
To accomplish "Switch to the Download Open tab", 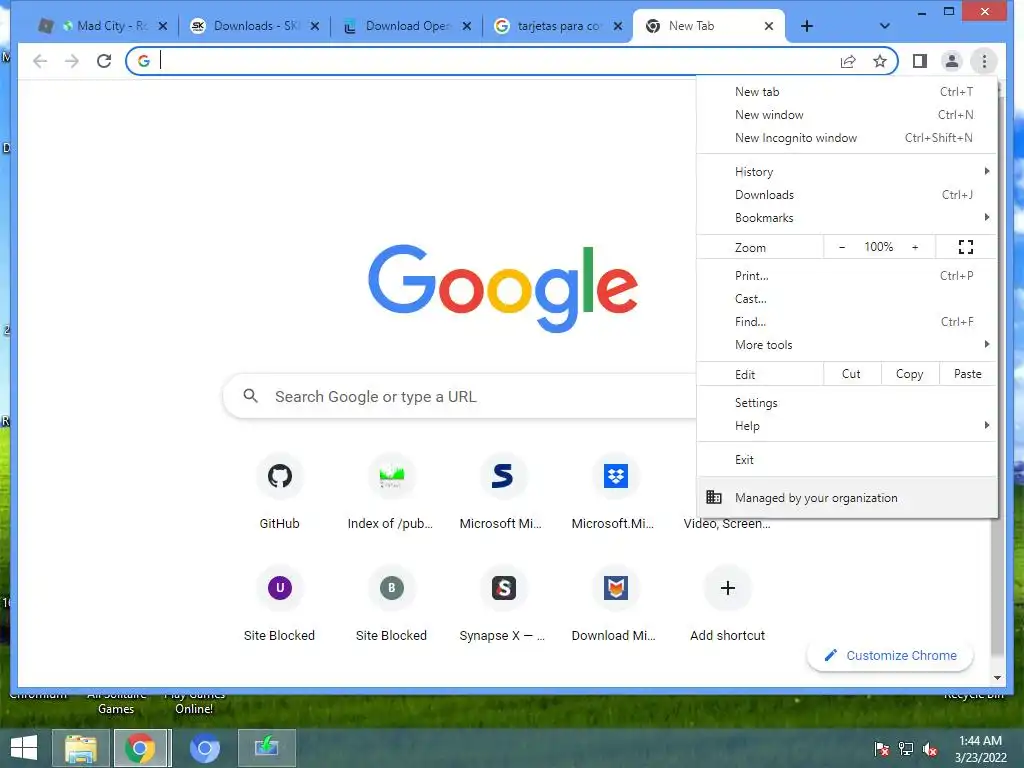I will 406,26.
